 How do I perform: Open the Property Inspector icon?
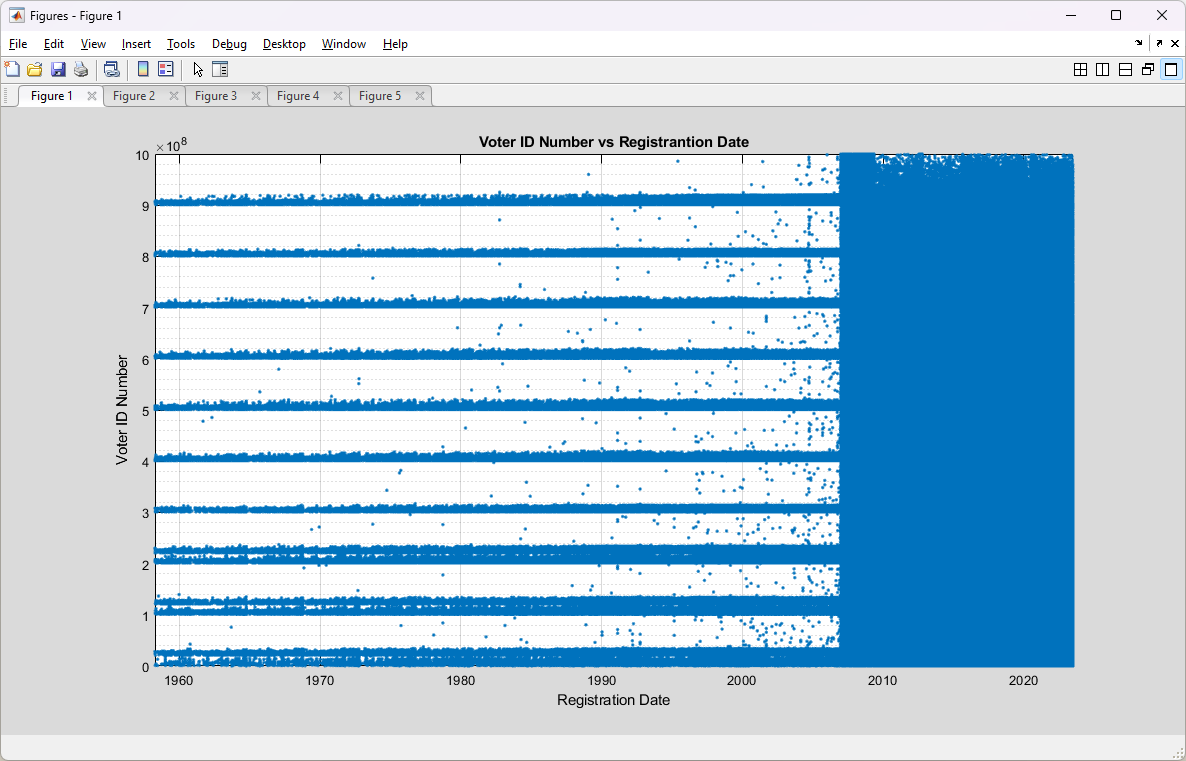click(219, 70)
